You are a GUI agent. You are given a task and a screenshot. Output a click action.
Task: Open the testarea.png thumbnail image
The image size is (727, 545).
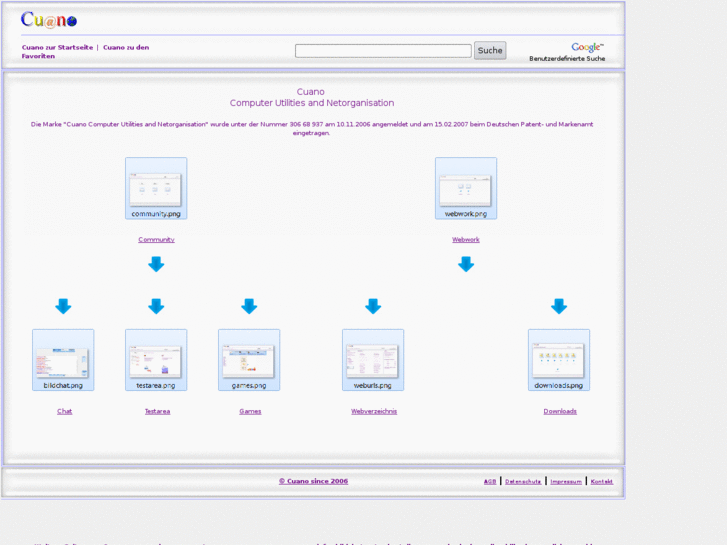click(x=156, y=360)
